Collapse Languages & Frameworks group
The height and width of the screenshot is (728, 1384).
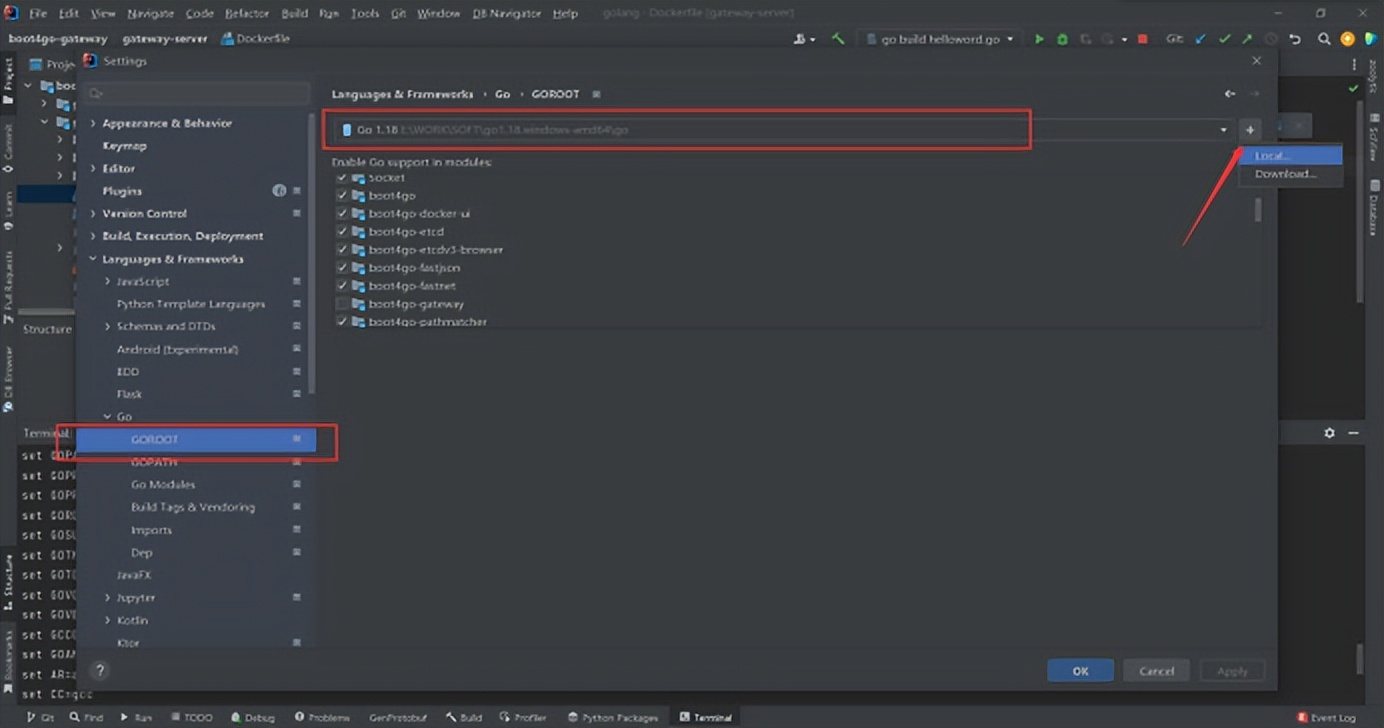point(94,259)
